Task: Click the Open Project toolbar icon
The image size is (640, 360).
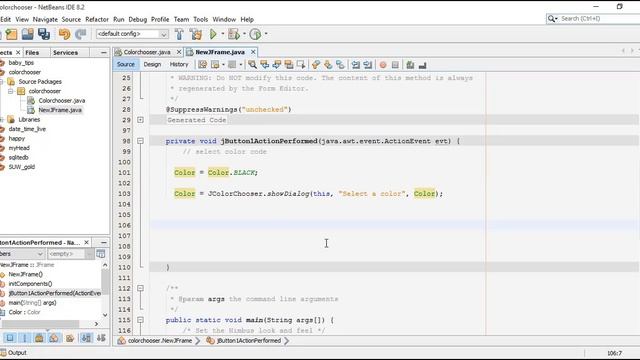Action: pyautogui.click(x=28, y=34)
